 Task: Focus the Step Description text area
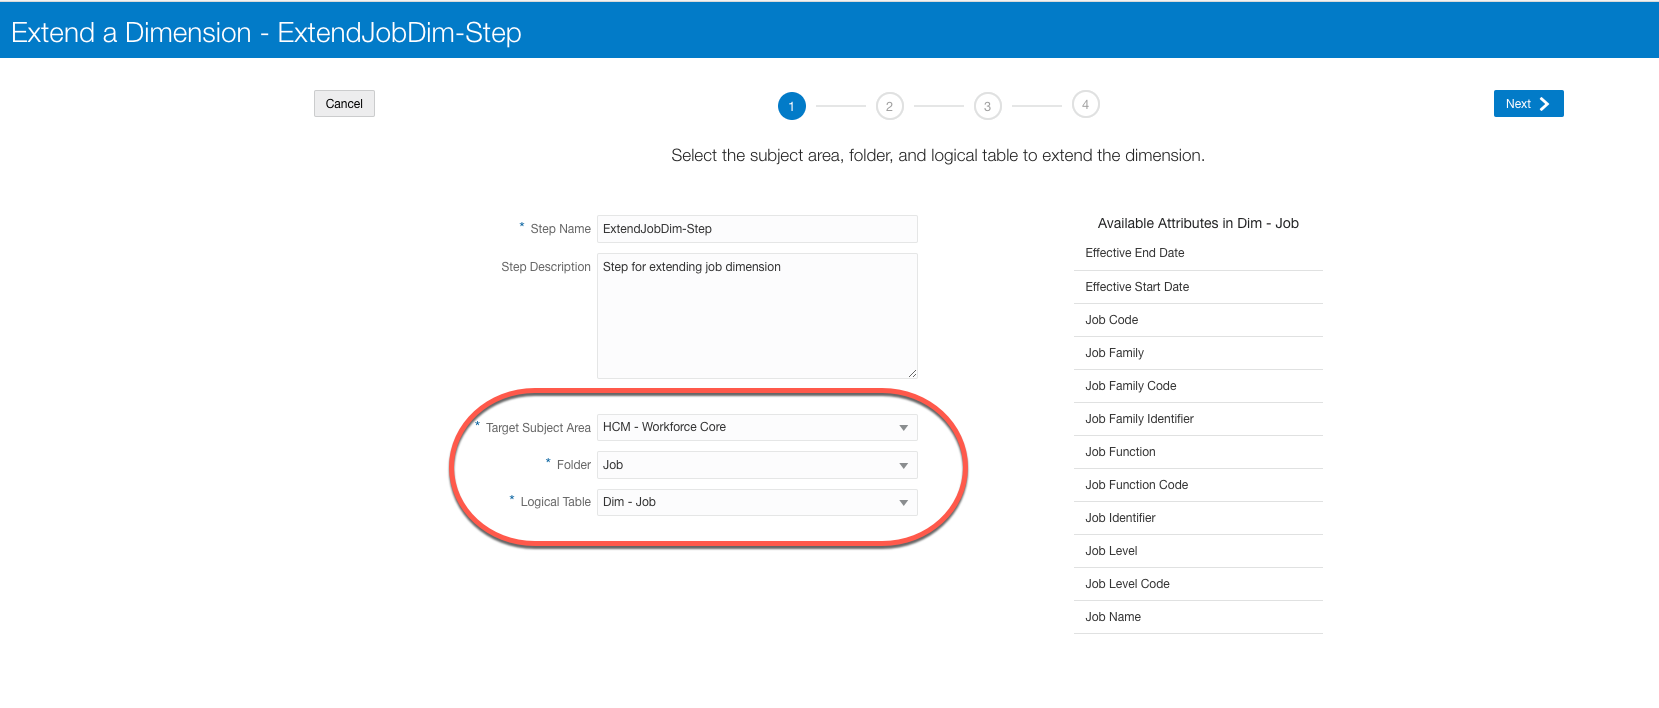pos(757,315)
